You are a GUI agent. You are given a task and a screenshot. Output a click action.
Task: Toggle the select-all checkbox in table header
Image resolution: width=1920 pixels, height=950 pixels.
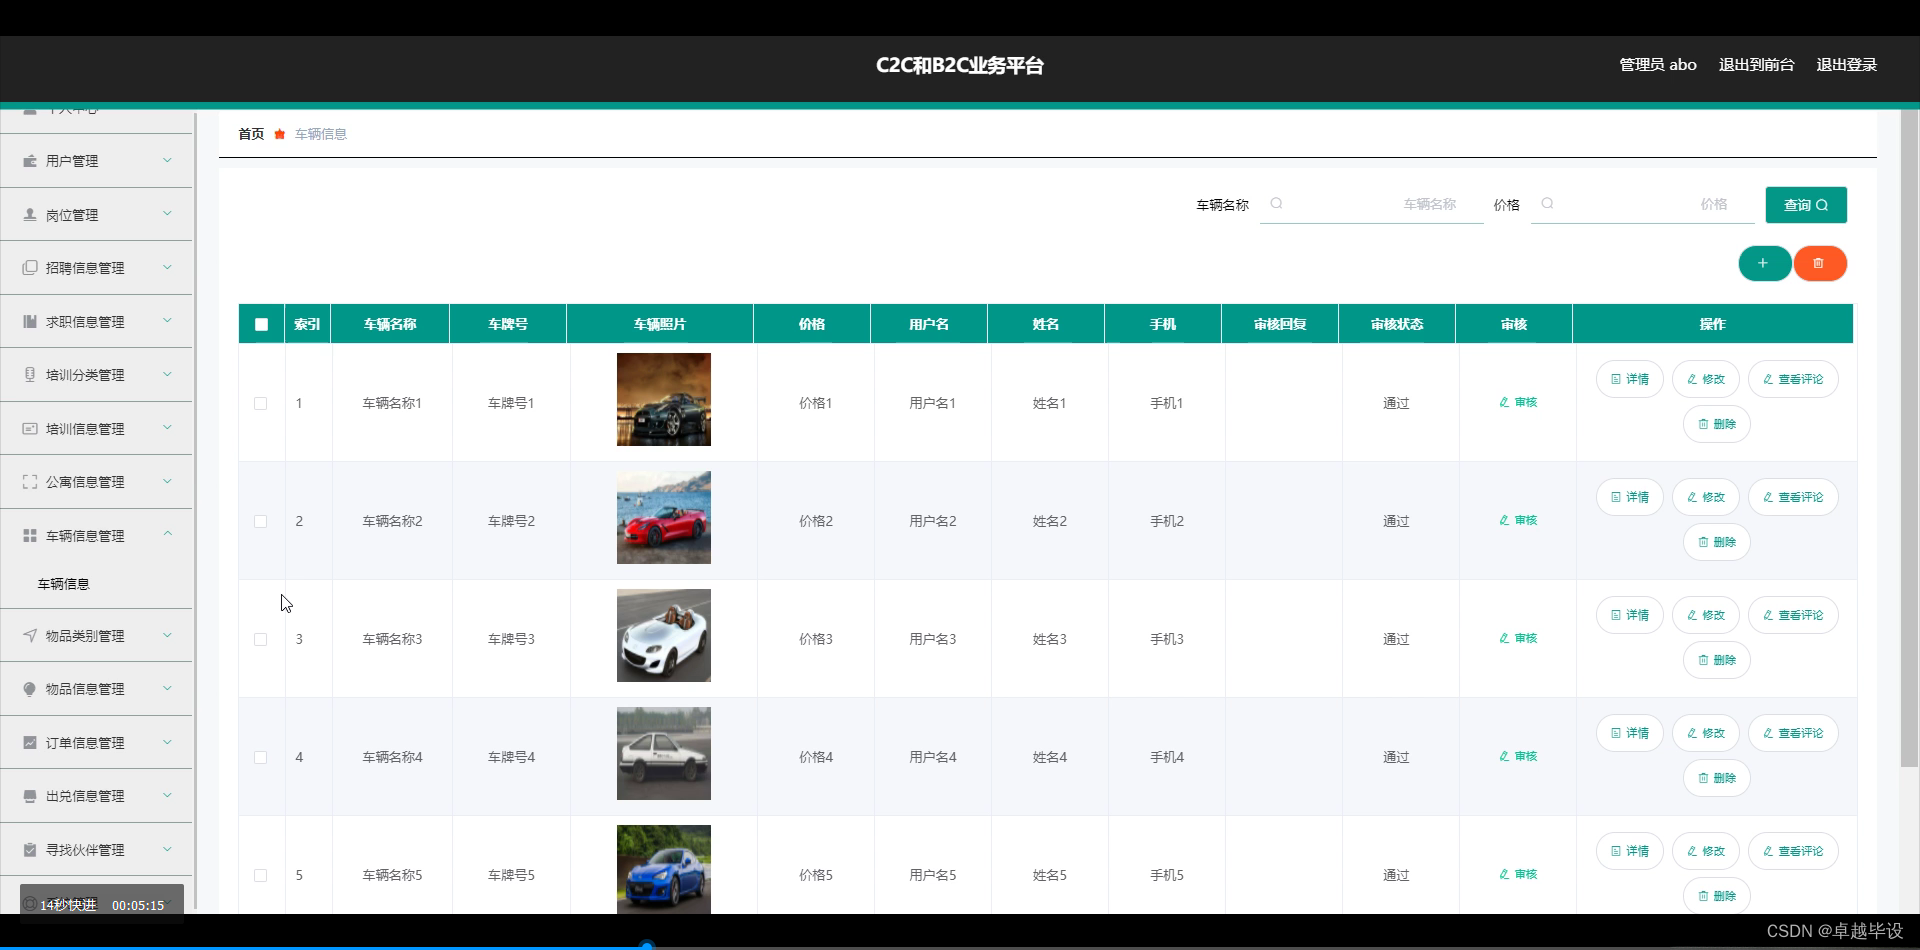pyautogui.click(x=260, y=323)
